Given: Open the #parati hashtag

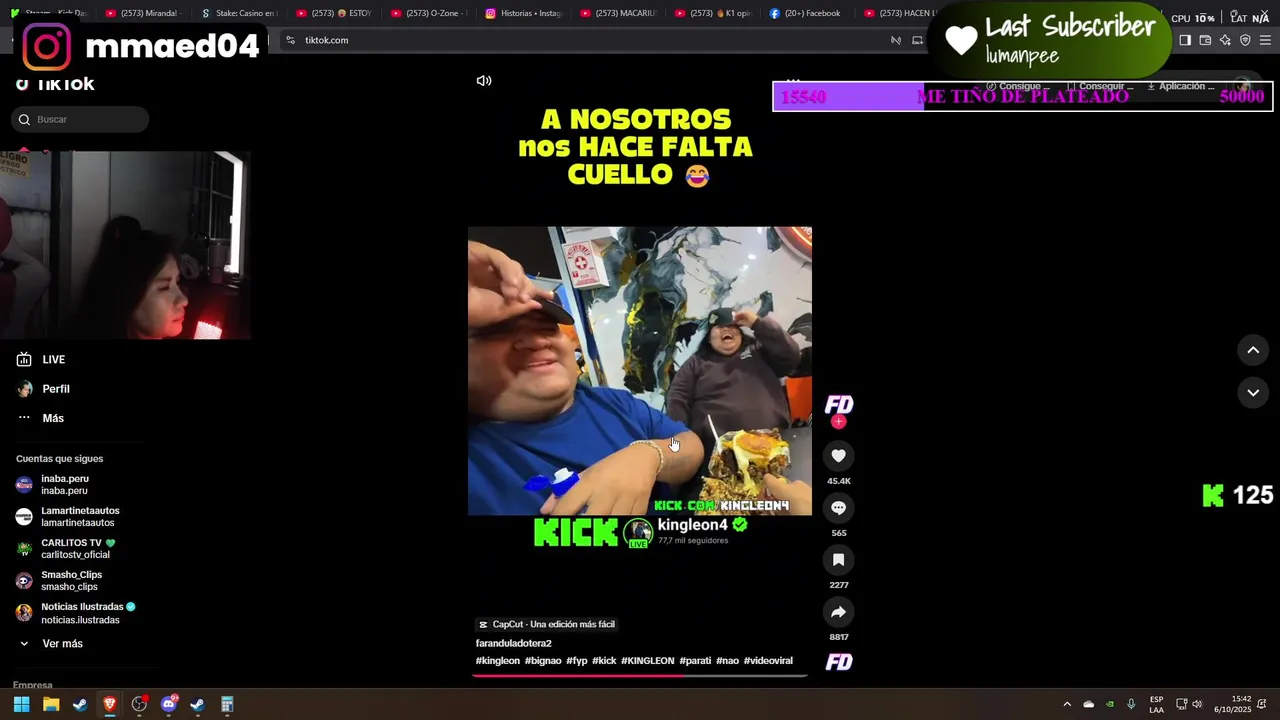Looking at the screenshot, I should pyautogui.click(x=695, y=661).
